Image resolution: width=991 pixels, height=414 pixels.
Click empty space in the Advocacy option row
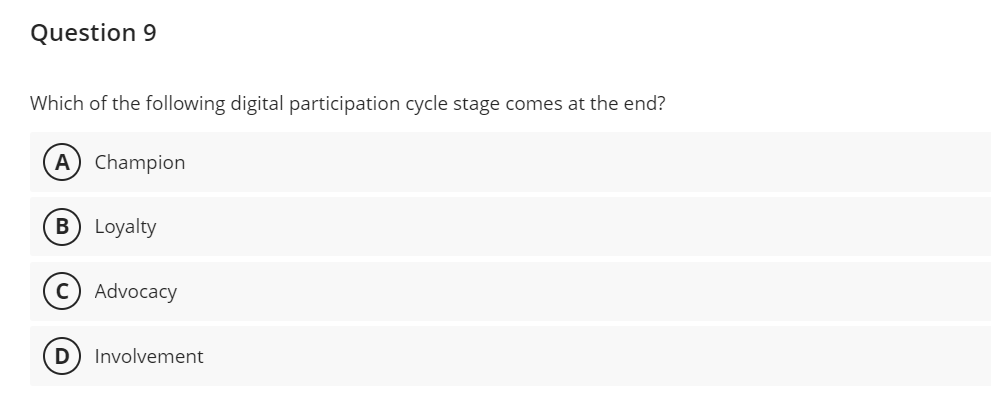tap(600, 291)
